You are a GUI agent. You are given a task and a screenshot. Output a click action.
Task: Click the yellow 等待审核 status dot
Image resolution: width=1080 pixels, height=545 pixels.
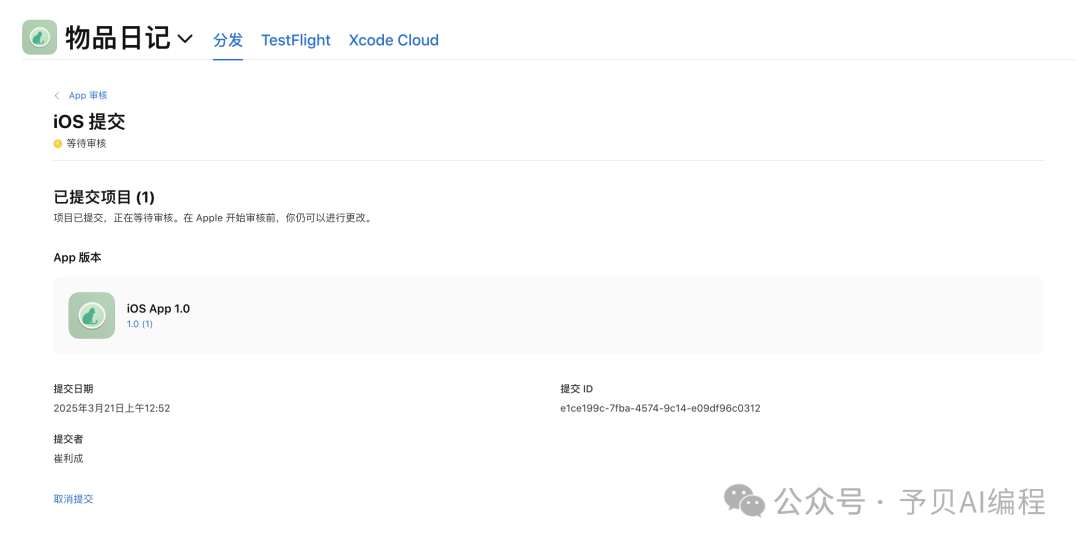[58, 144]
